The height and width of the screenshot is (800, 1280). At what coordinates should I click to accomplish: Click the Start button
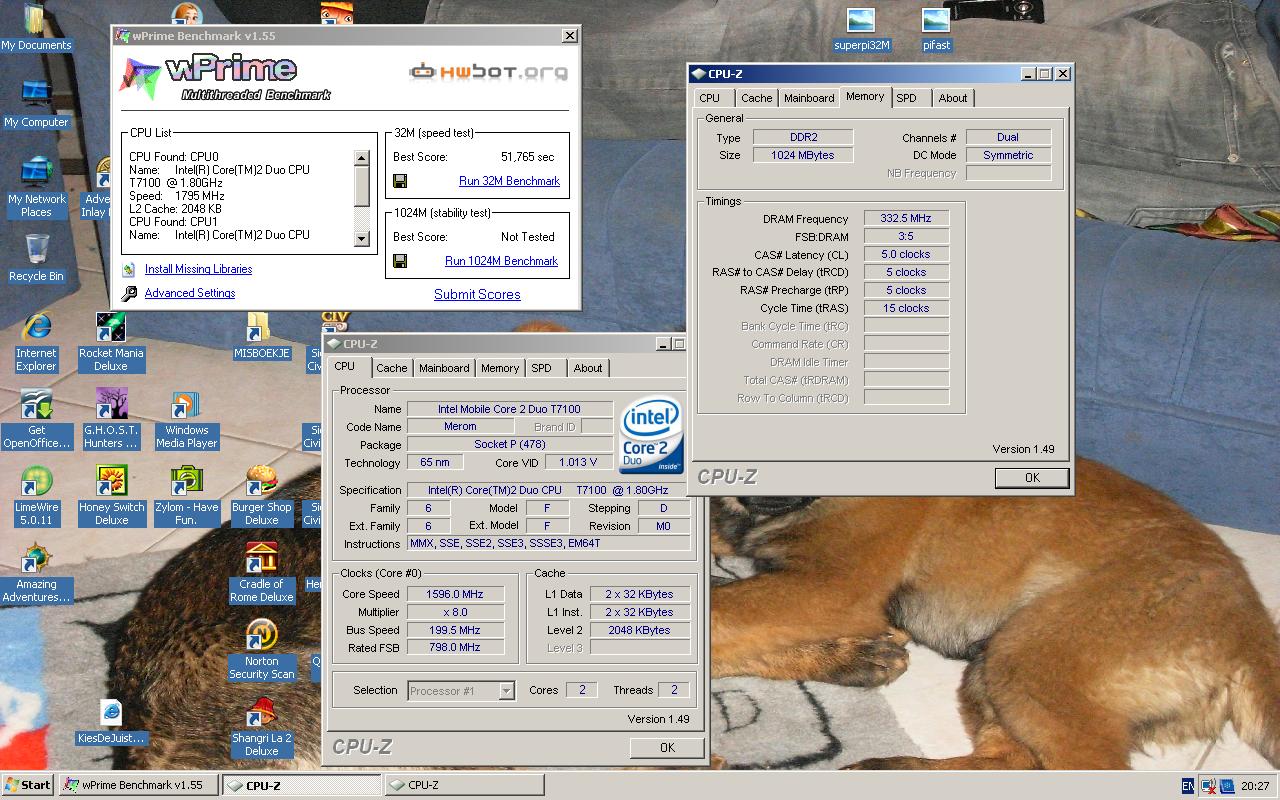click(28, 785)
